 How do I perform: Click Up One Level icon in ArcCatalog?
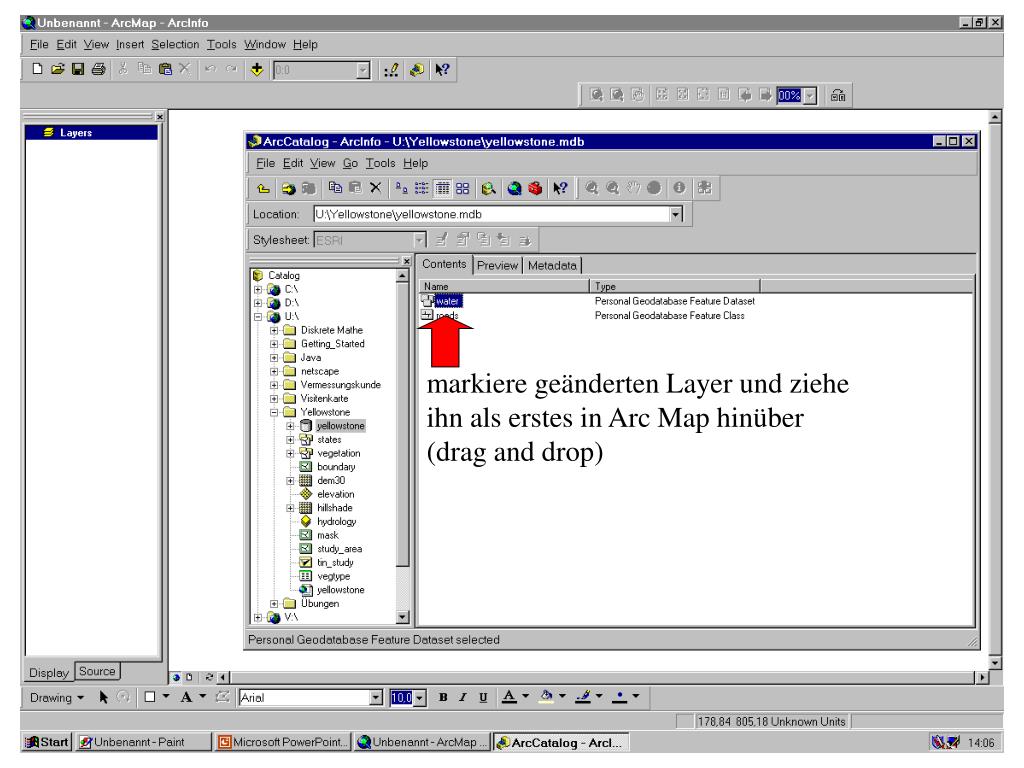click(x=263, y=188)
